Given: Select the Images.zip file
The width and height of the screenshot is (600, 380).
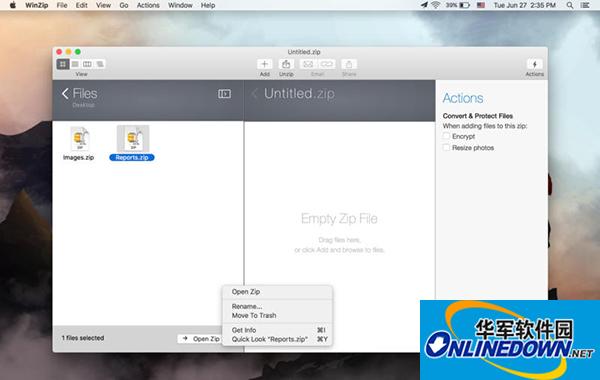Looking at the screenshot, I should 79,144.
